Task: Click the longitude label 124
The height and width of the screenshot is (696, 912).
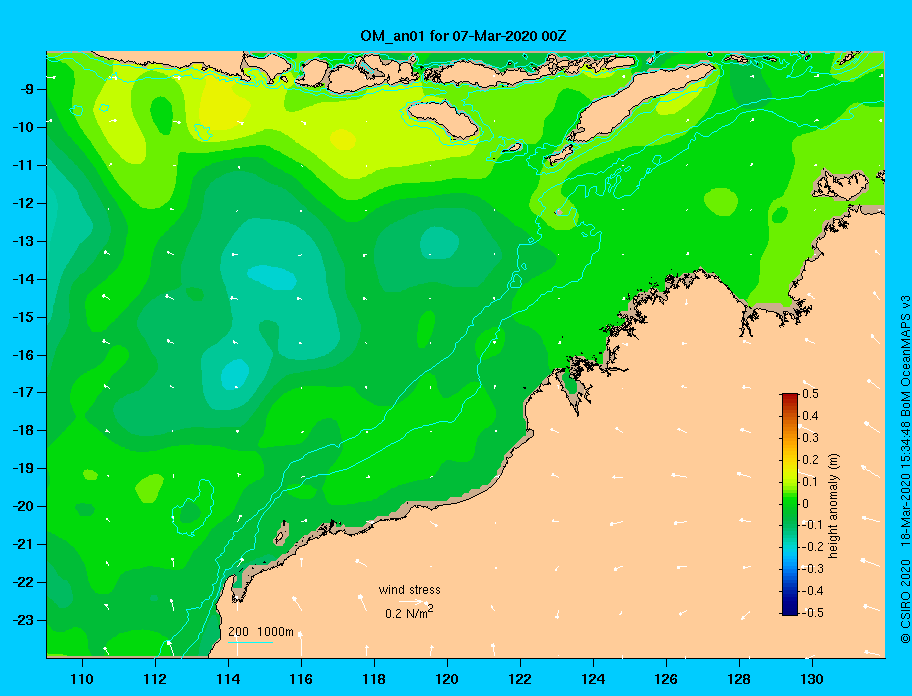Action: [593, 679]
